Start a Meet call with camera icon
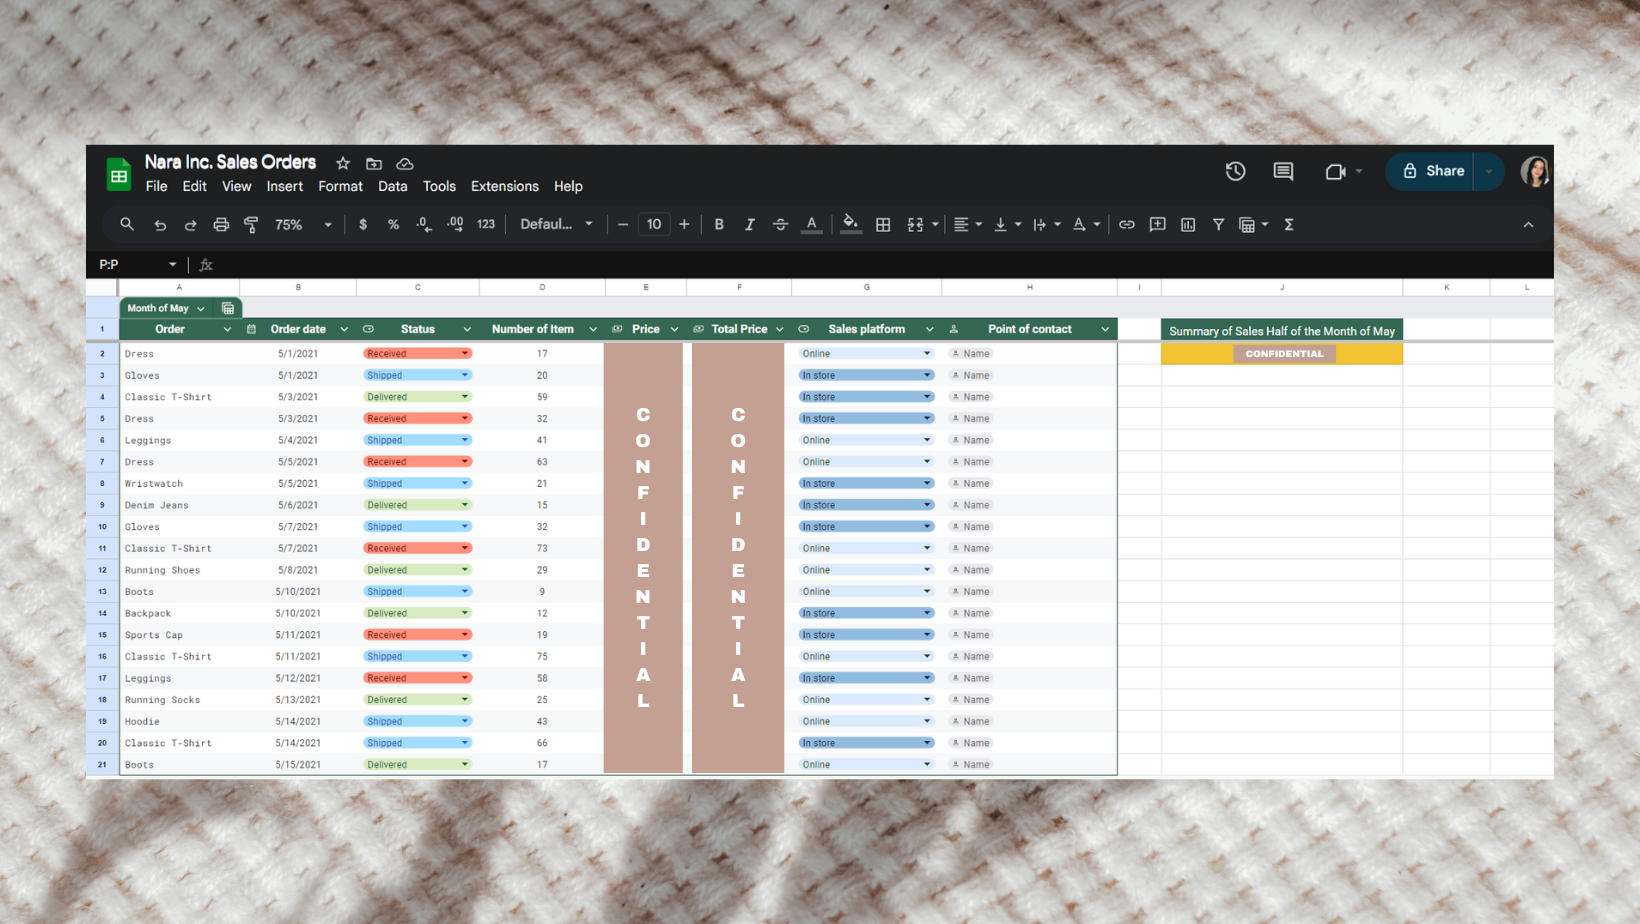Screen dimensions: 1640x924 coord(1335,172)
